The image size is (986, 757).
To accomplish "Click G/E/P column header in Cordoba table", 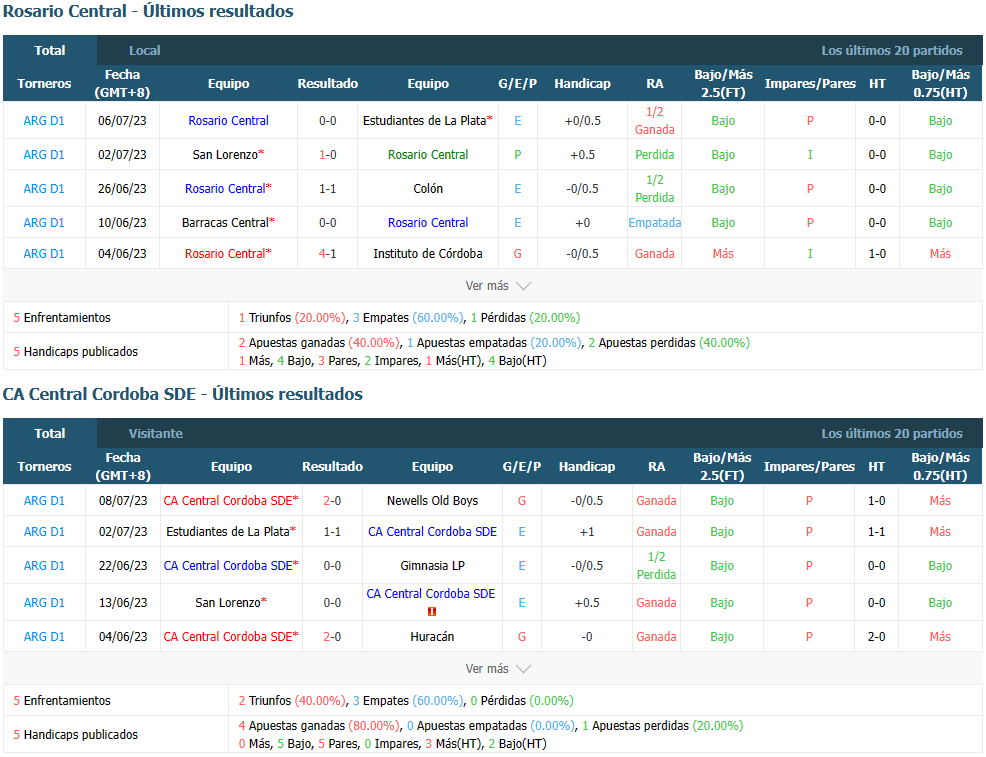I will pos(522,467).
